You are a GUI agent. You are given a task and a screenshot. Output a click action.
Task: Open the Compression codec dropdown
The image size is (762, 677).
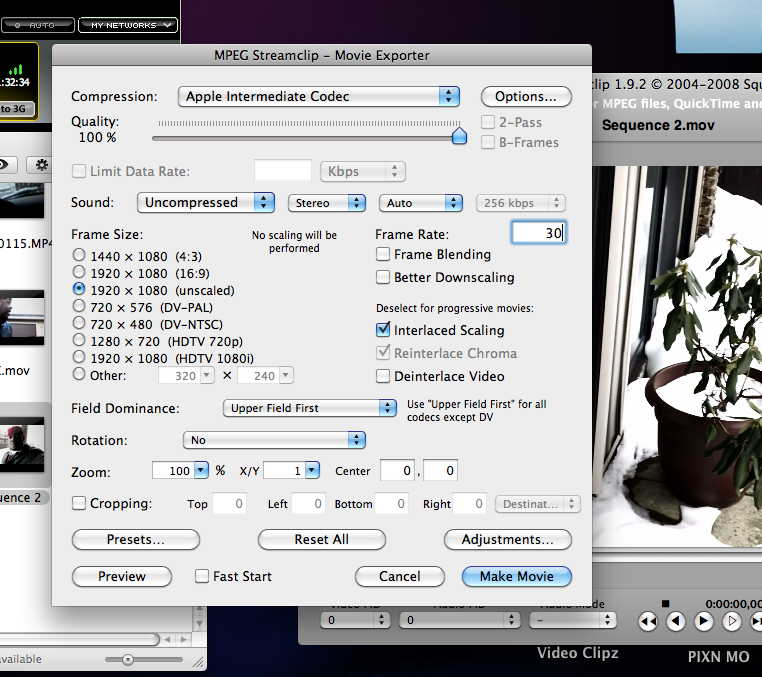319,96
